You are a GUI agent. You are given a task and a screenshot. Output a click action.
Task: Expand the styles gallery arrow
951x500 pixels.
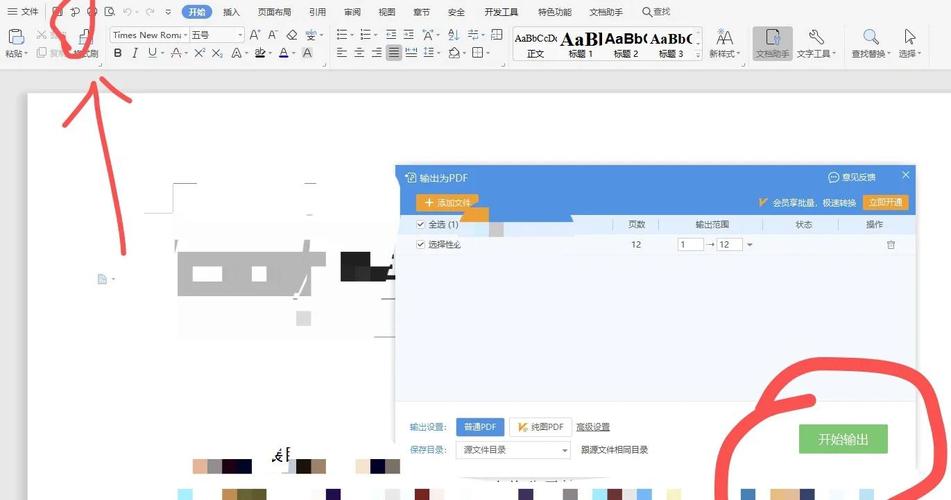698,55
